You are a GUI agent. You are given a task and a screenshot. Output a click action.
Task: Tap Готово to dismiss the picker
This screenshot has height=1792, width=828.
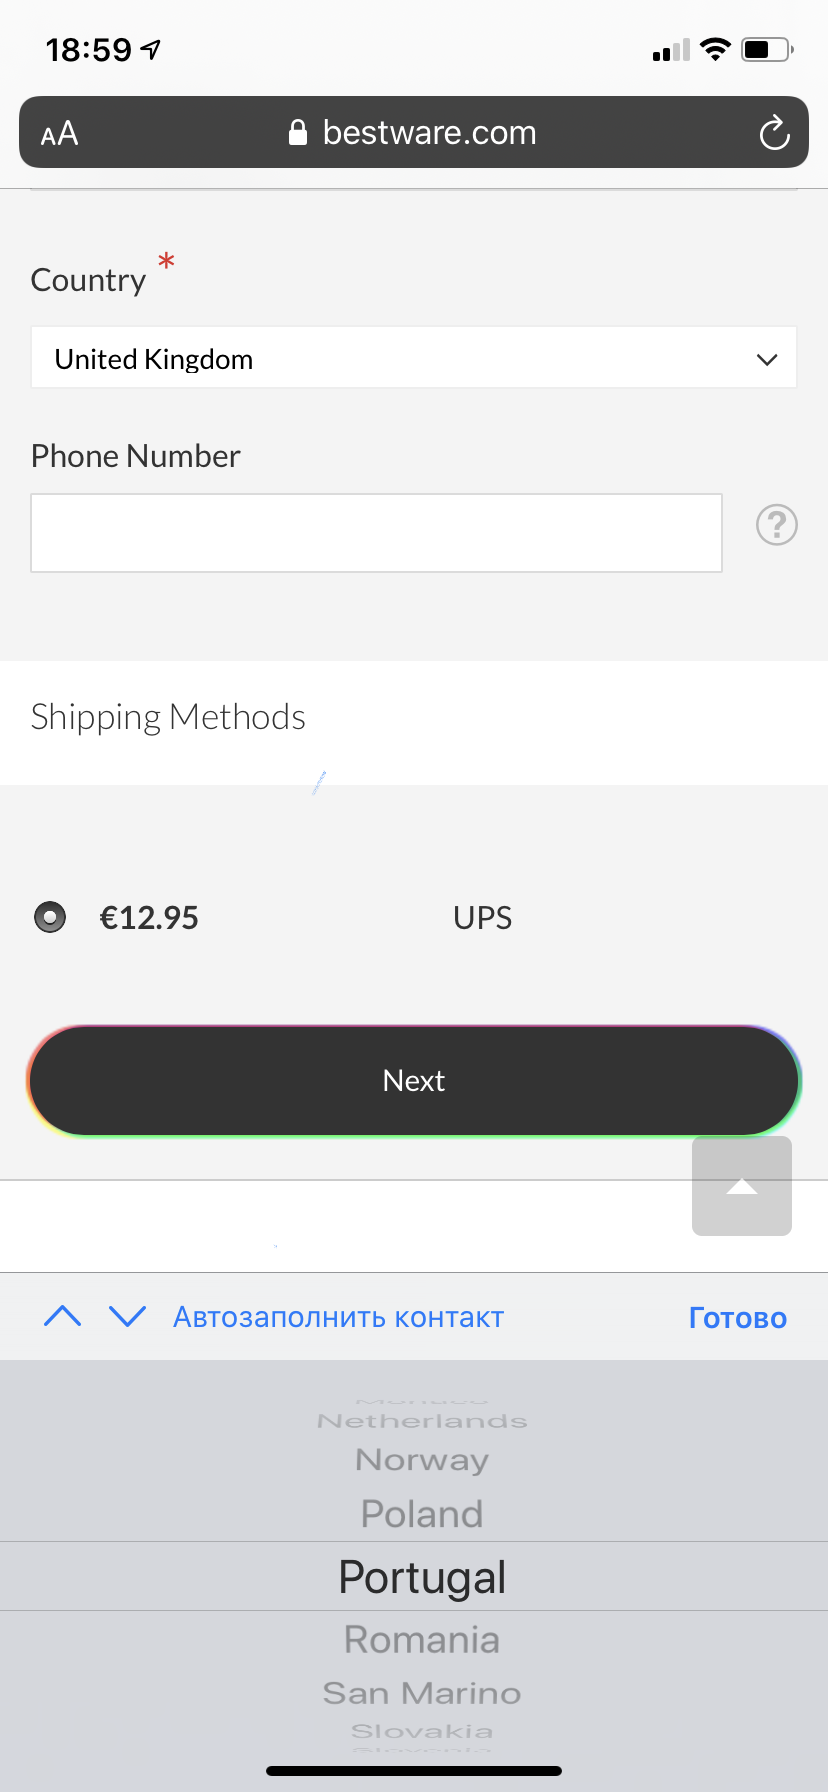(738, 1318)
